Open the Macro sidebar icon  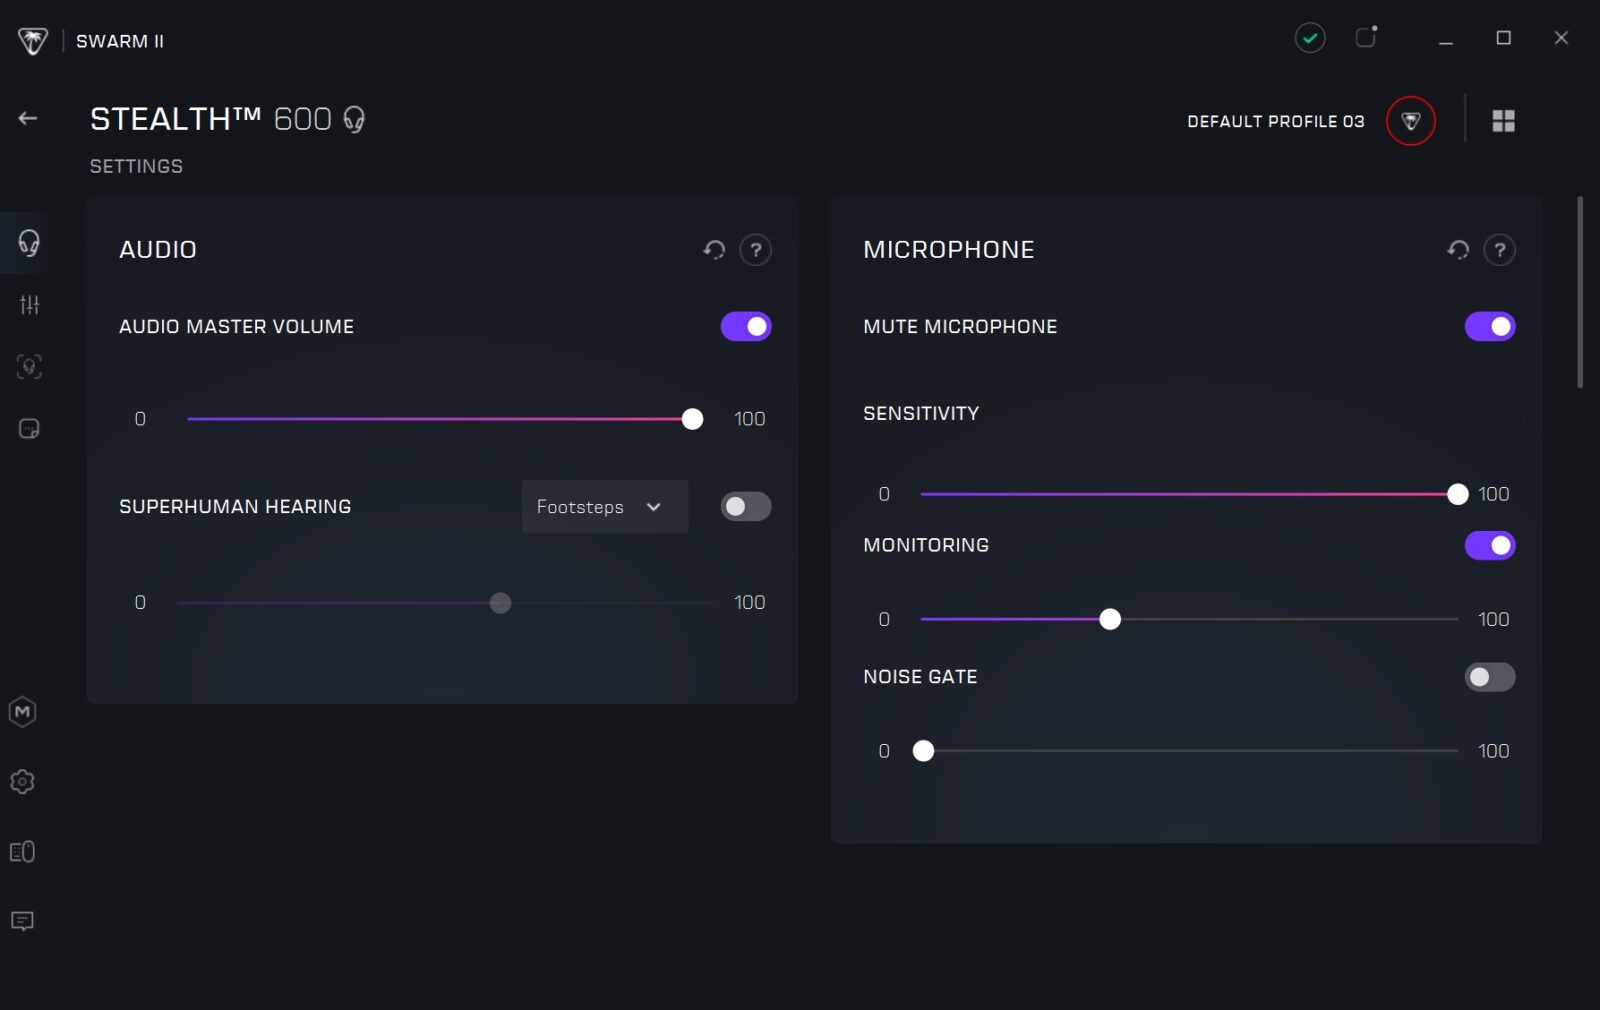(x=23, y=712)
